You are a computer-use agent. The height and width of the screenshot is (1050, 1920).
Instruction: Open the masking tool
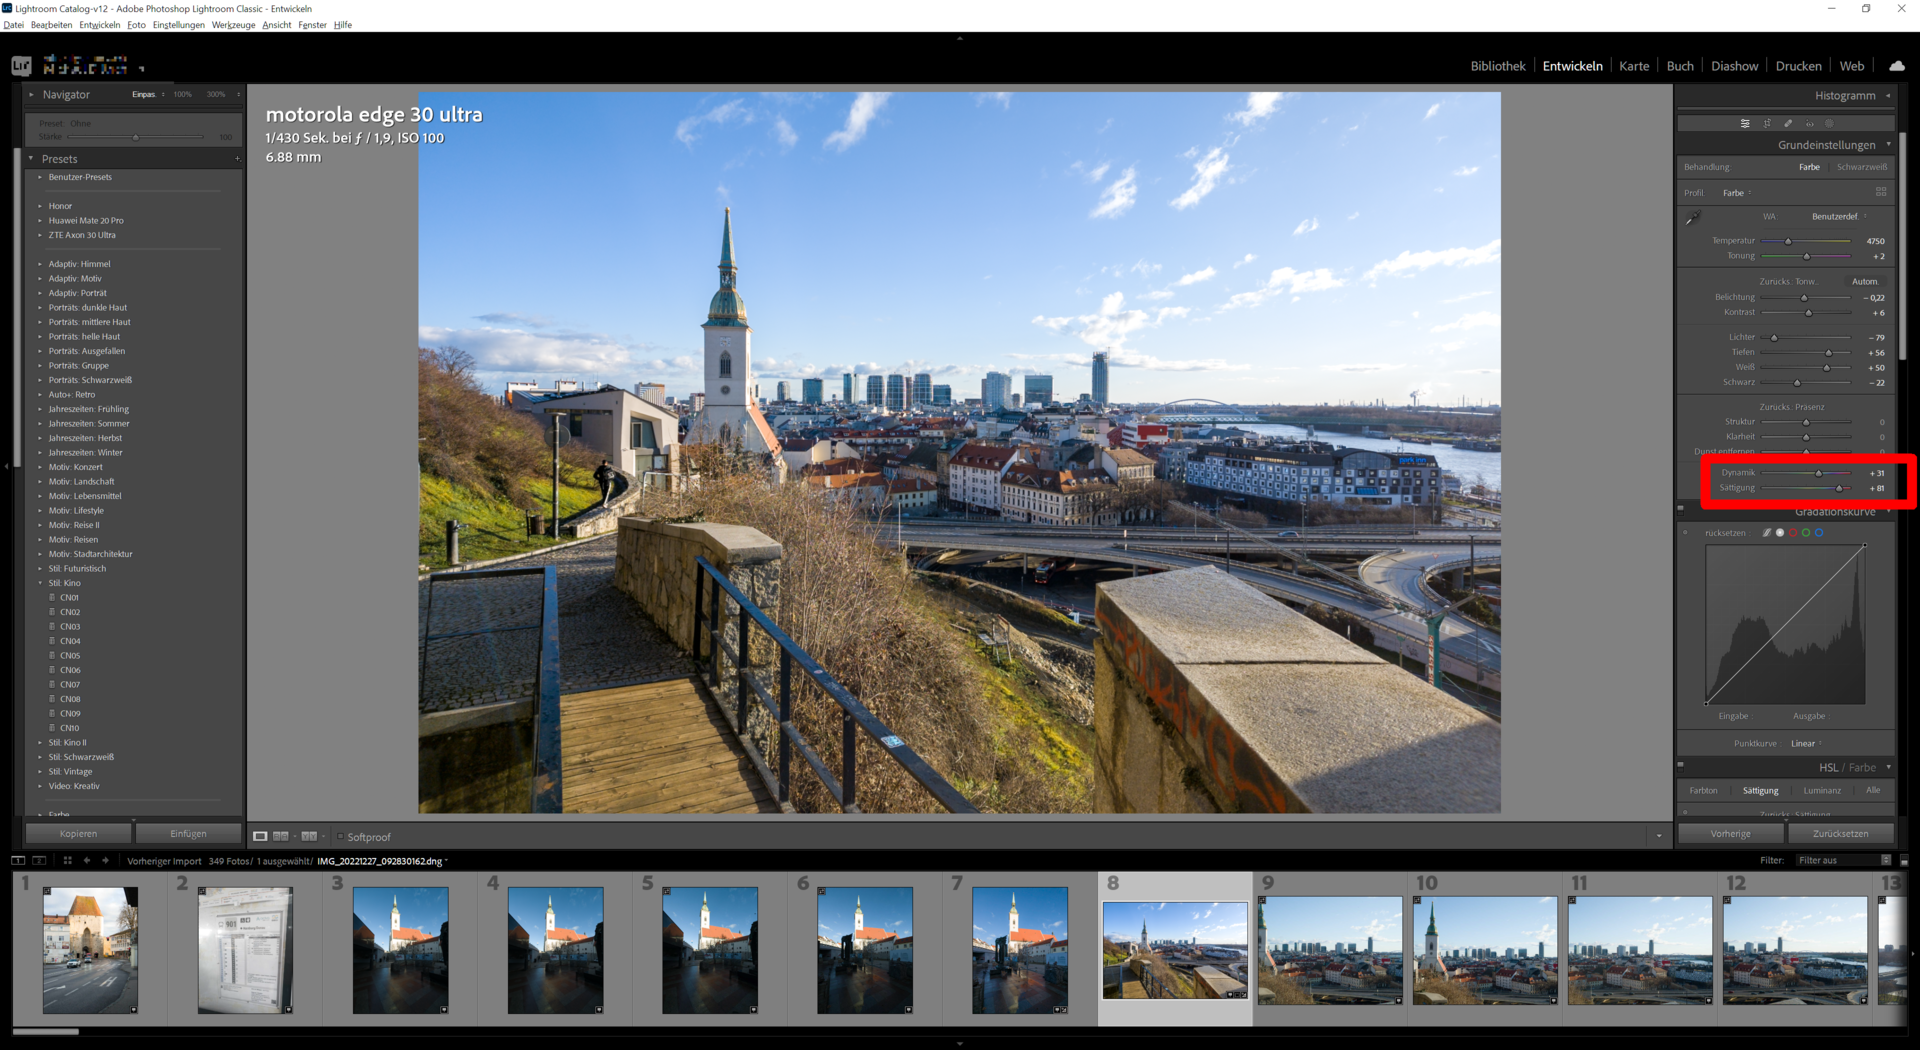tap(1829, 124)
